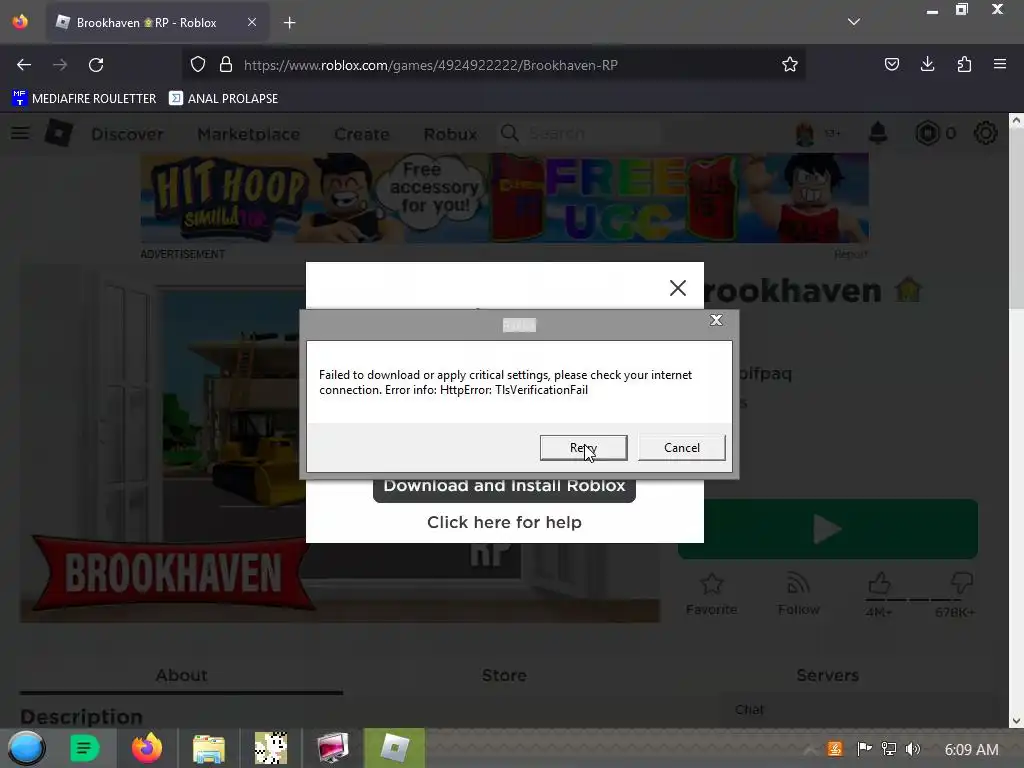Image resolution: width=1024 pixels, height=768 pixels.
Task: Open Firefox from the taskbar
Action: 147,748
